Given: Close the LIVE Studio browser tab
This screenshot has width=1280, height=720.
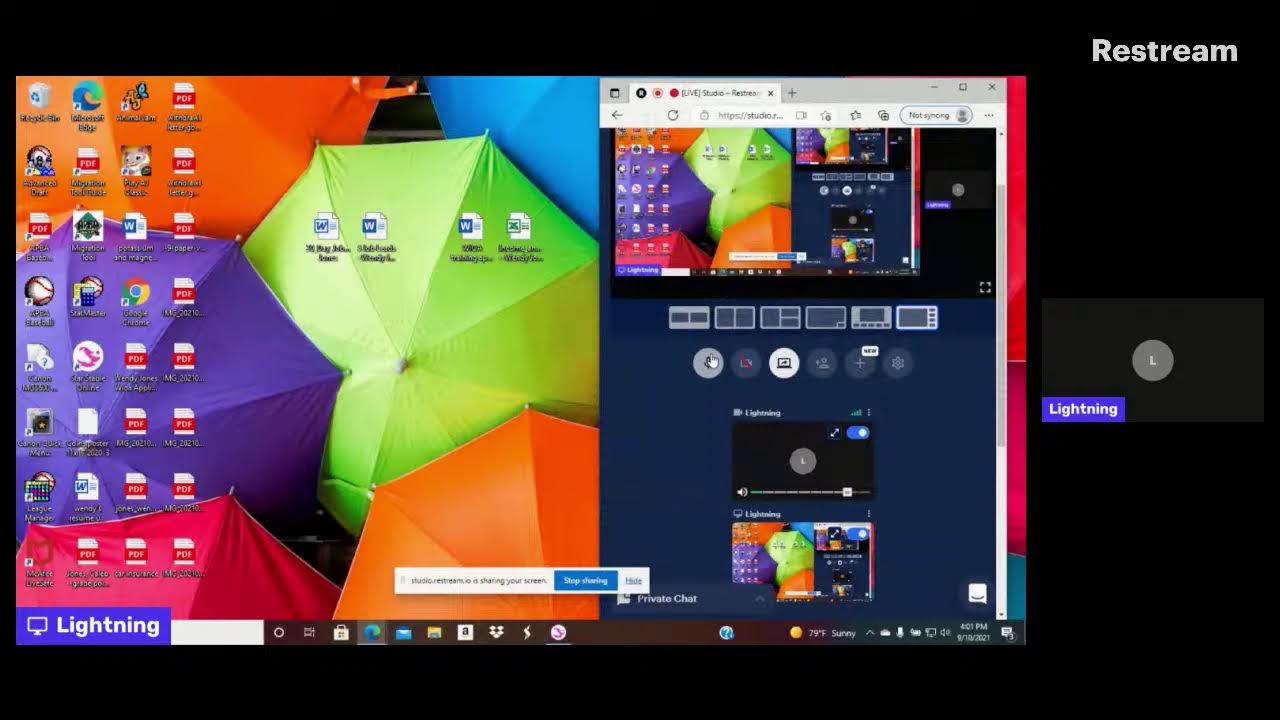Looking at the screenshot, I should [x=770, y=93].
